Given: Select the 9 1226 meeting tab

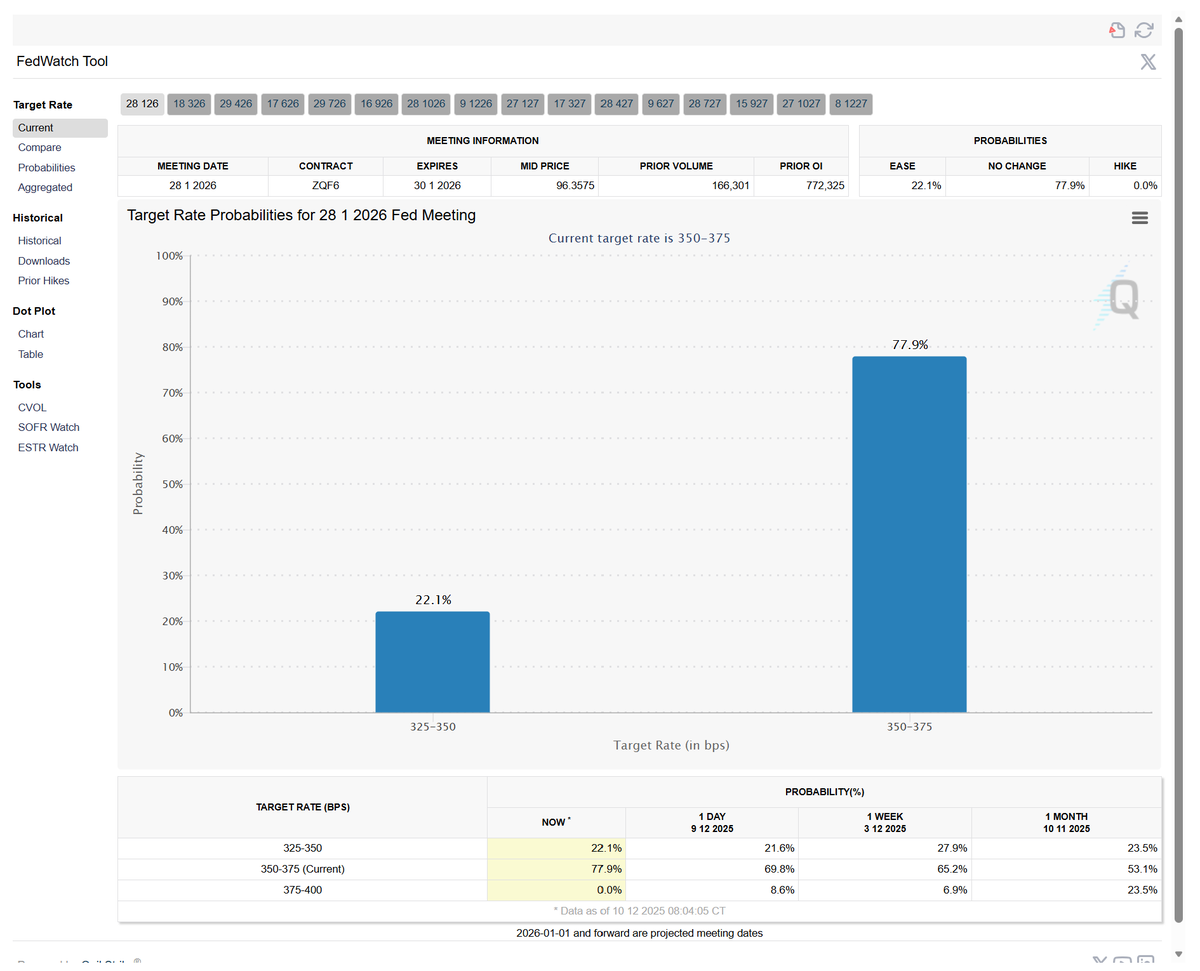Looking at the screenshot, I should point(476,104).
